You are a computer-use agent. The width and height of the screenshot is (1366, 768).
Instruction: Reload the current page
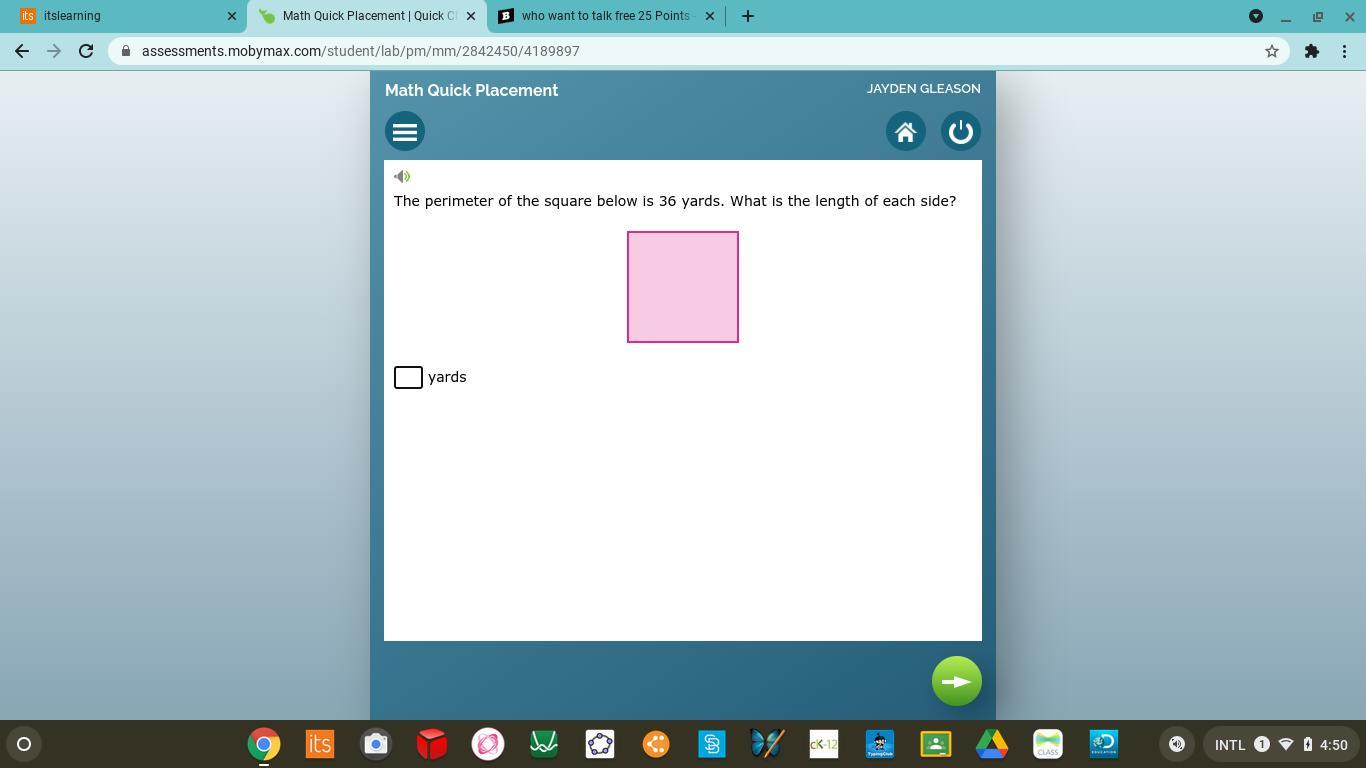coord(86,51)
